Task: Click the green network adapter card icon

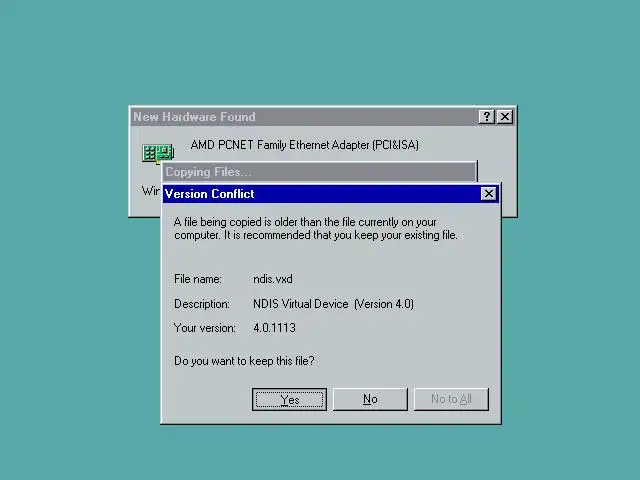Action: click(158, 153)
